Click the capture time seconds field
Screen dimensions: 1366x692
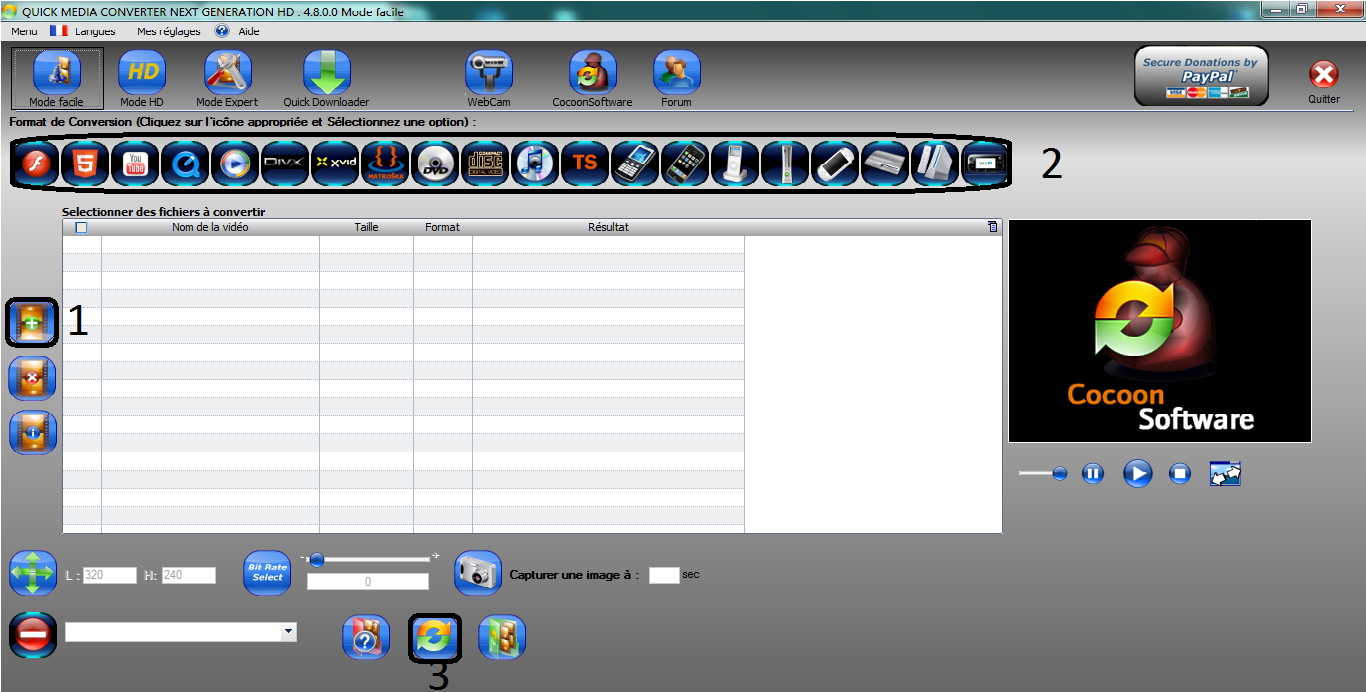[x=664, y=575]
